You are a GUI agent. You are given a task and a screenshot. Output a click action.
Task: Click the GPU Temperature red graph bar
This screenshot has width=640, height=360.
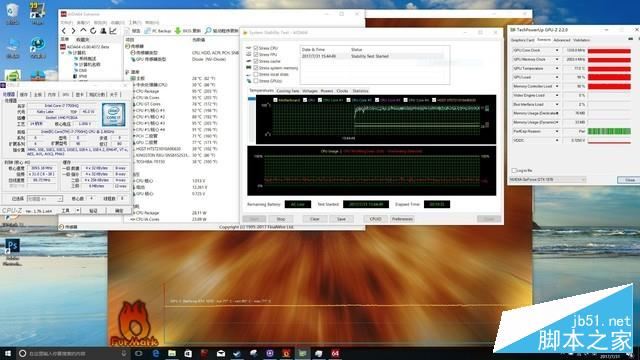609,69
